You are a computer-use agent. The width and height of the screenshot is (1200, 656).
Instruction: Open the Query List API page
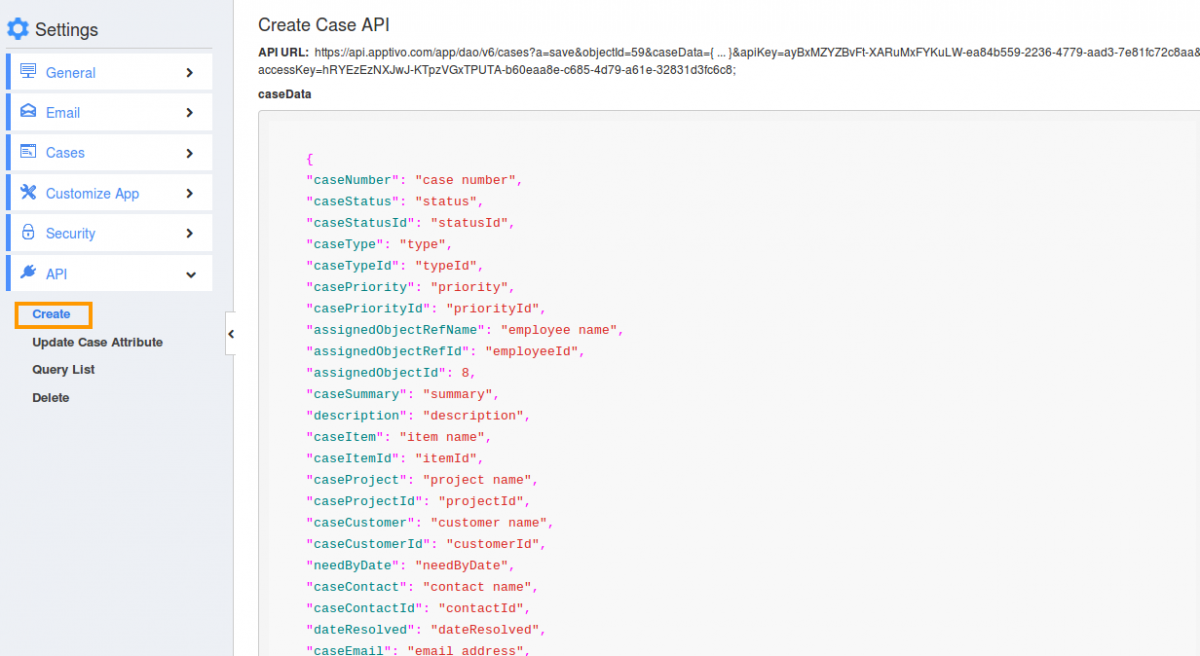click(63, 369)
